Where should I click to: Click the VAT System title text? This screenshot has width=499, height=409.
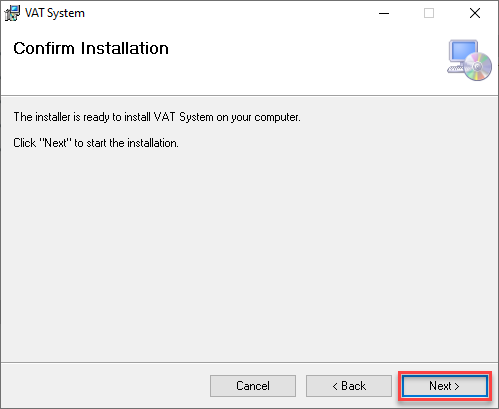55,13
